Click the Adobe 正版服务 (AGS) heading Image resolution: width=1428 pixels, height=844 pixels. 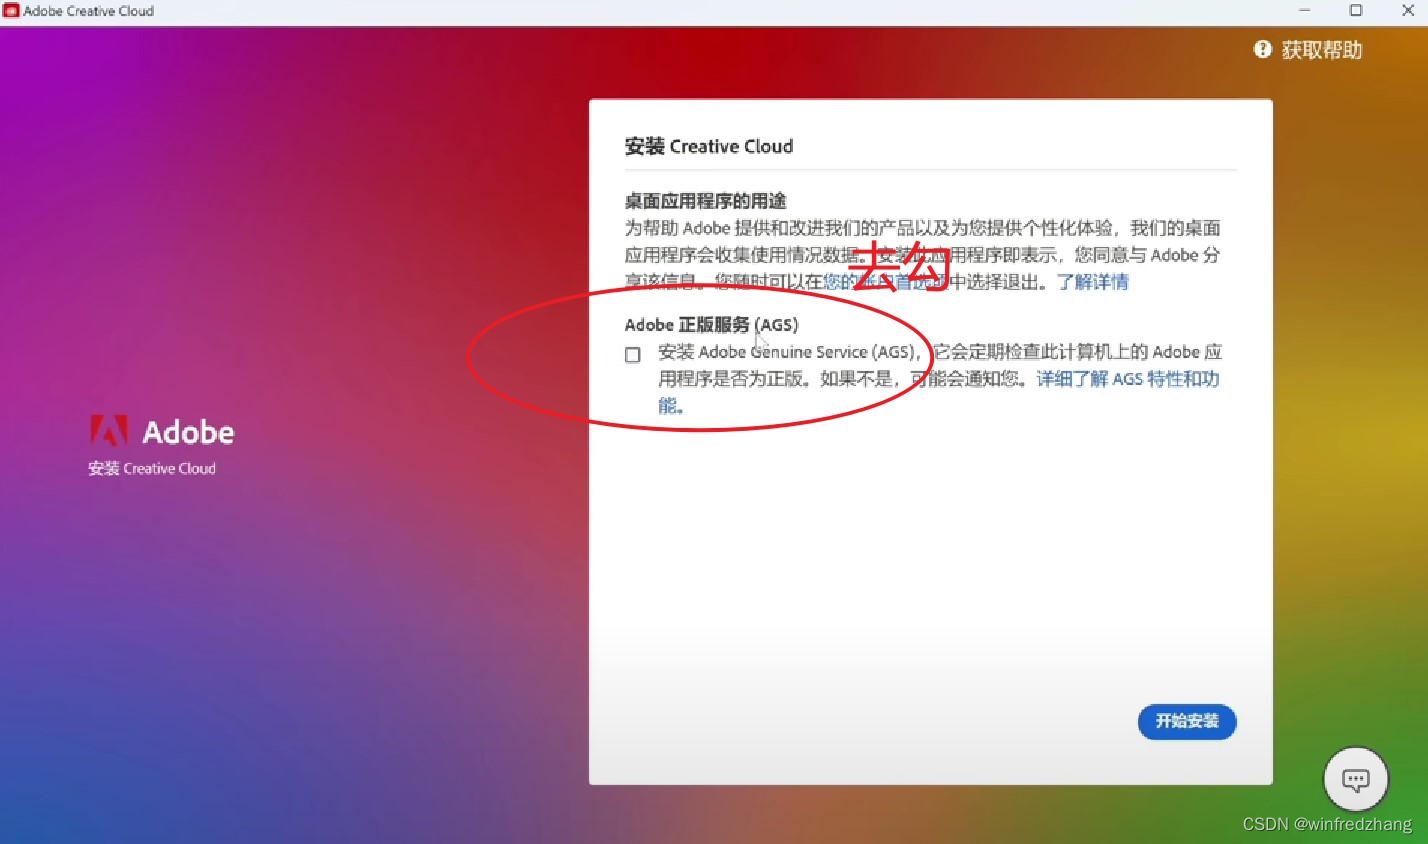click(712, 325)
